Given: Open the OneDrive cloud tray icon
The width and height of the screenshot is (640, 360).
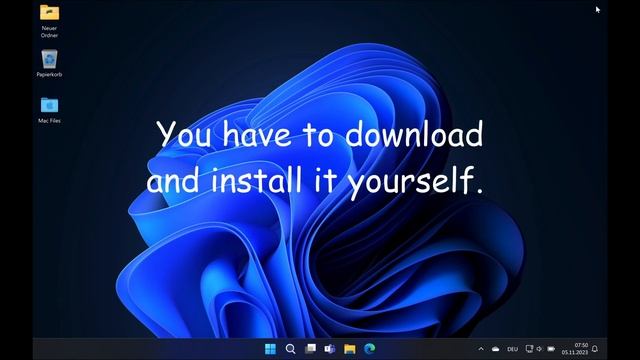Looking at the screenshot, I should point(496,349).
